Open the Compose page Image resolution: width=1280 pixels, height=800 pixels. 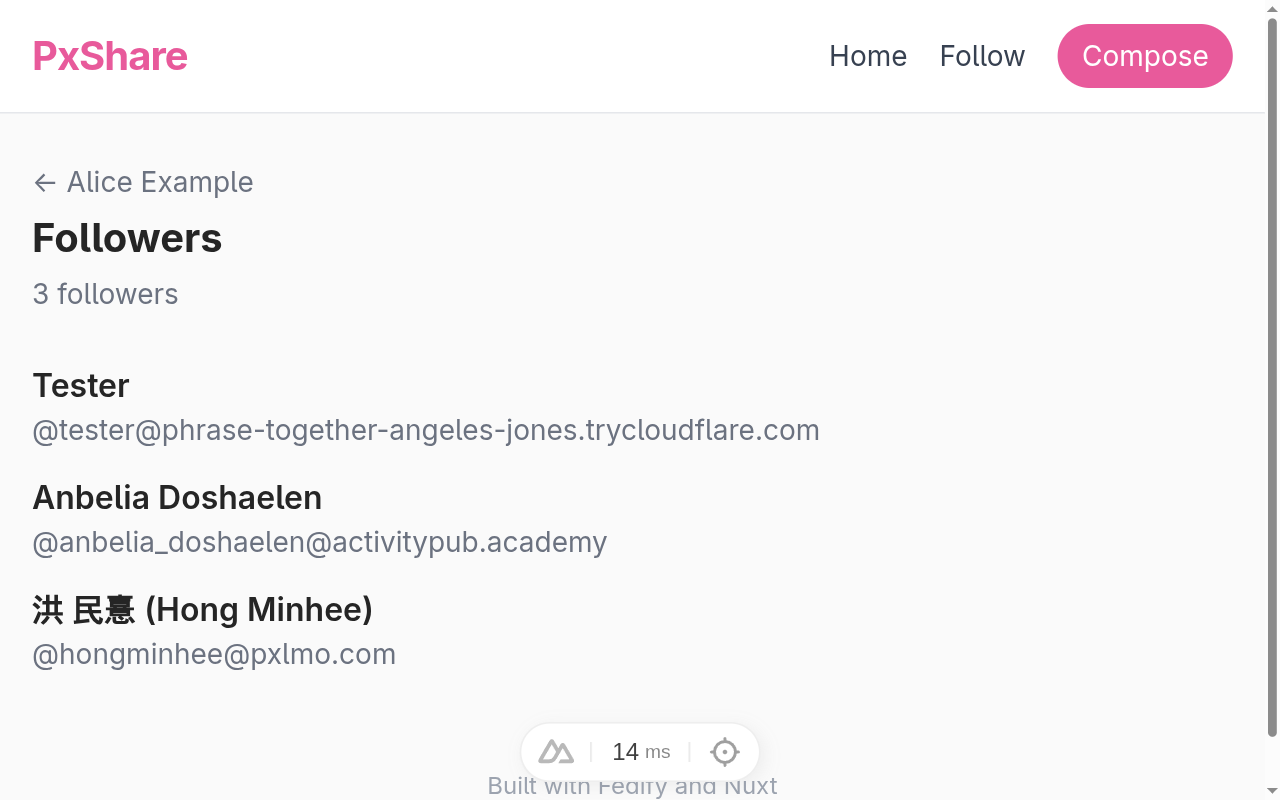tap(1144, 56)
